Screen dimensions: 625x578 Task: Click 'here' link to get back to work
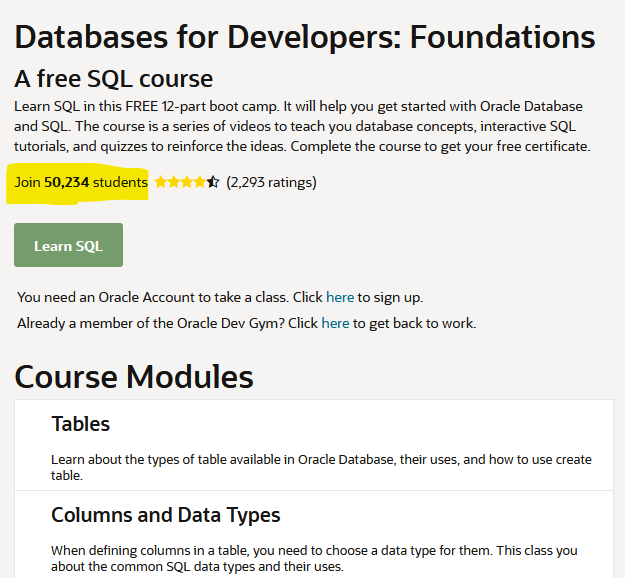click(x=335, y=323)
